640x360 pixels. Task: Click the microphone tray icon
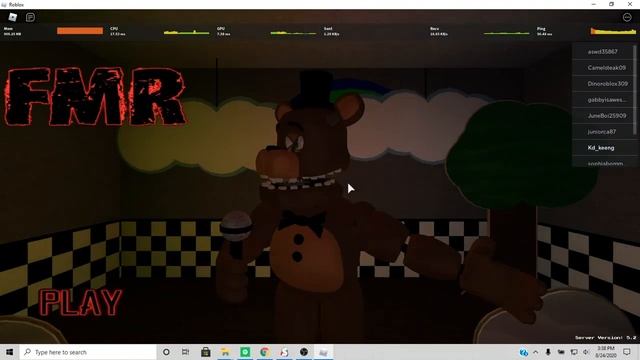pos(548,352)
